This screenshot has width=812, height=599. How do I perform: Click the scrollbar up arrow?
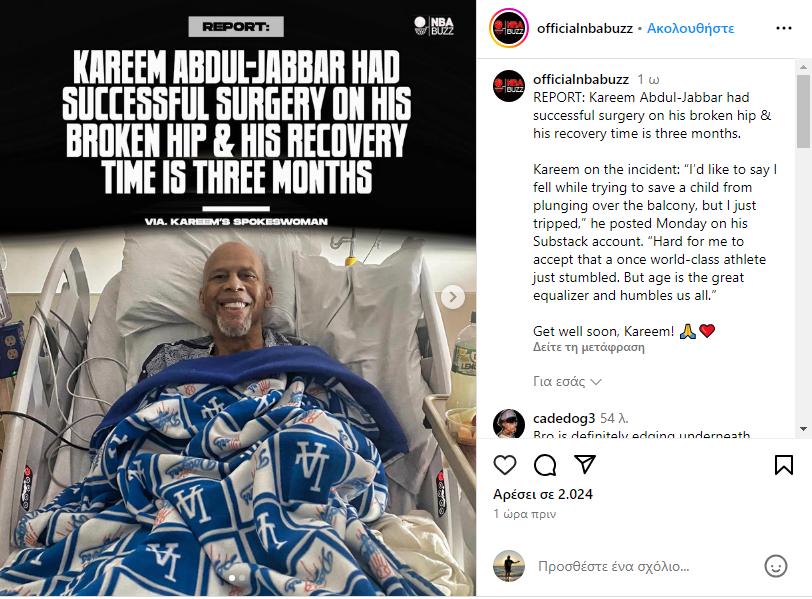(803, 67)
